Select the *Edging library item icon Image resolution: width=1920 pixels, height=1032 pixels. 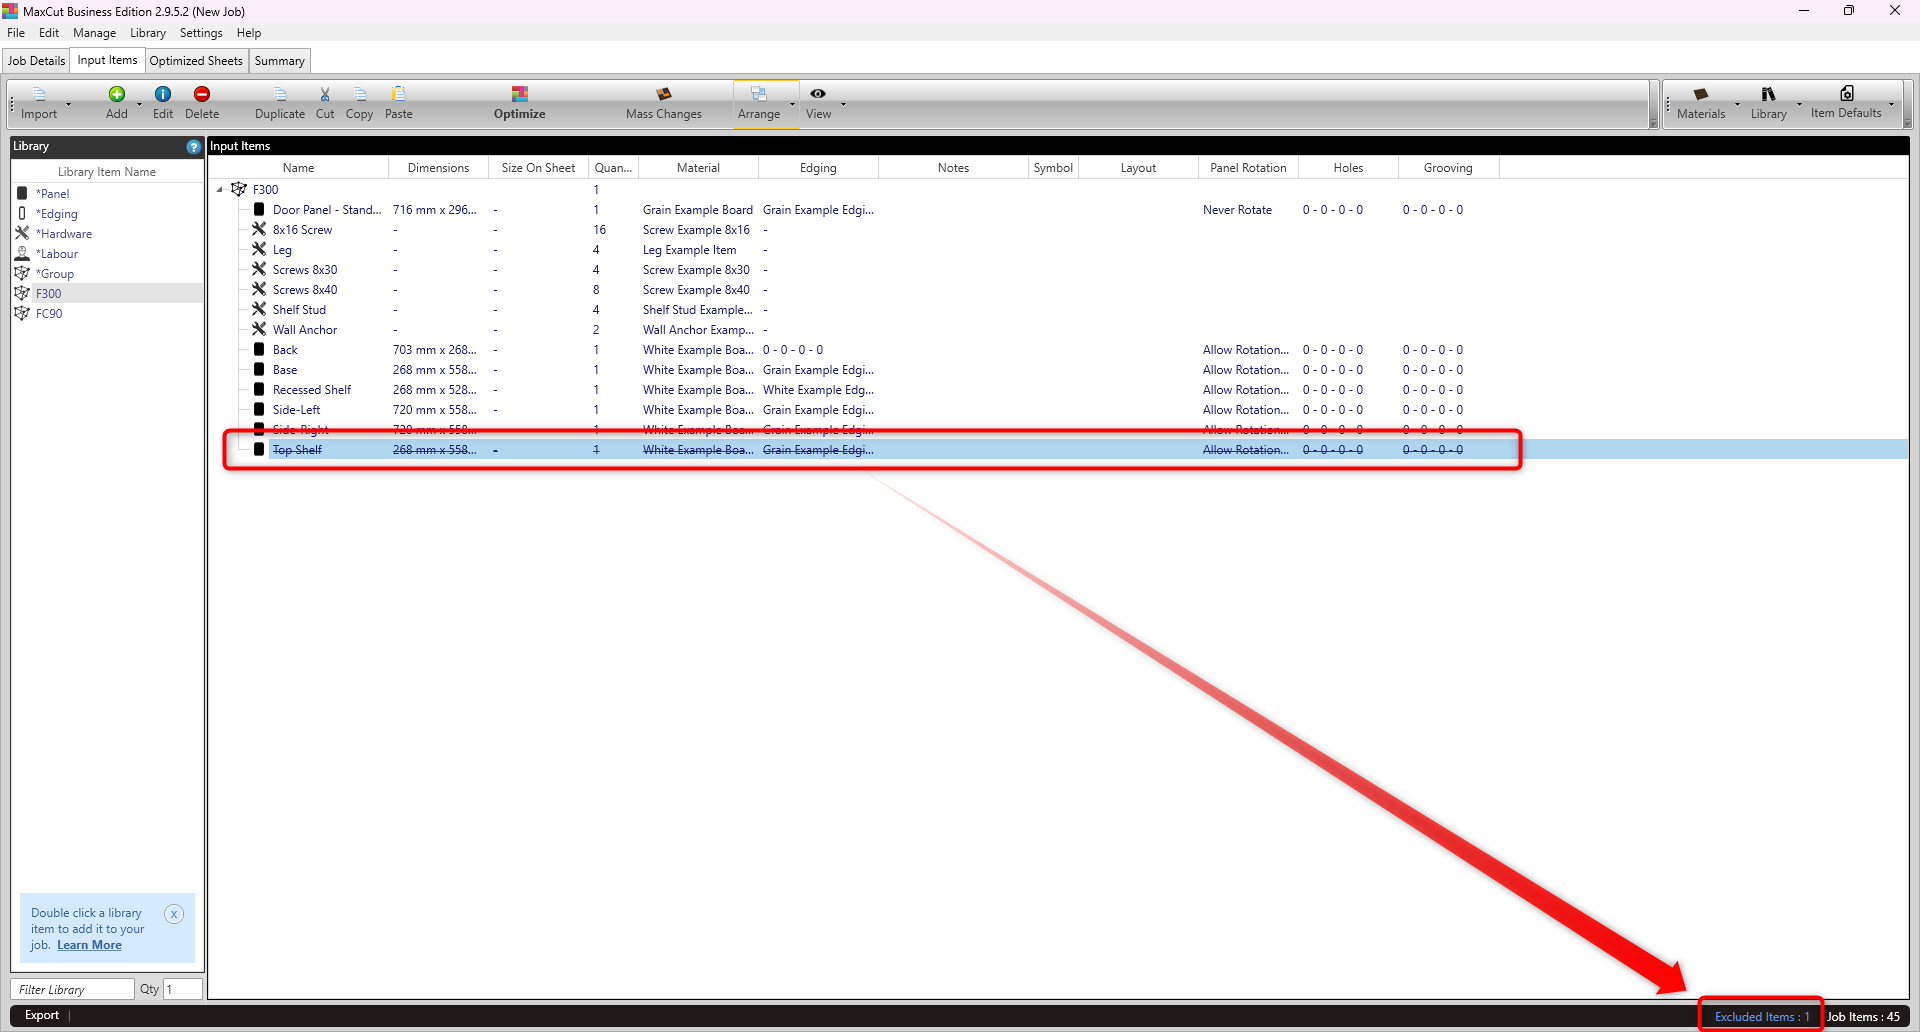(22, 213)
